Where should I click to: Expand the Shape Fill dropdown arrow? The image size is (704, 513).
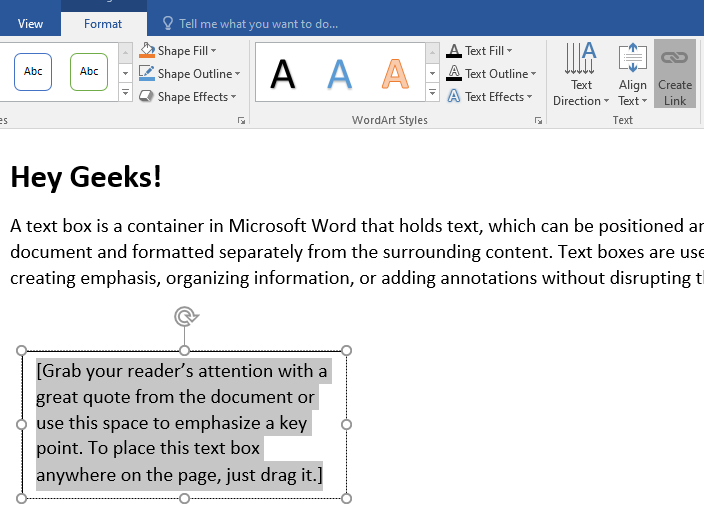click(213, 51)
